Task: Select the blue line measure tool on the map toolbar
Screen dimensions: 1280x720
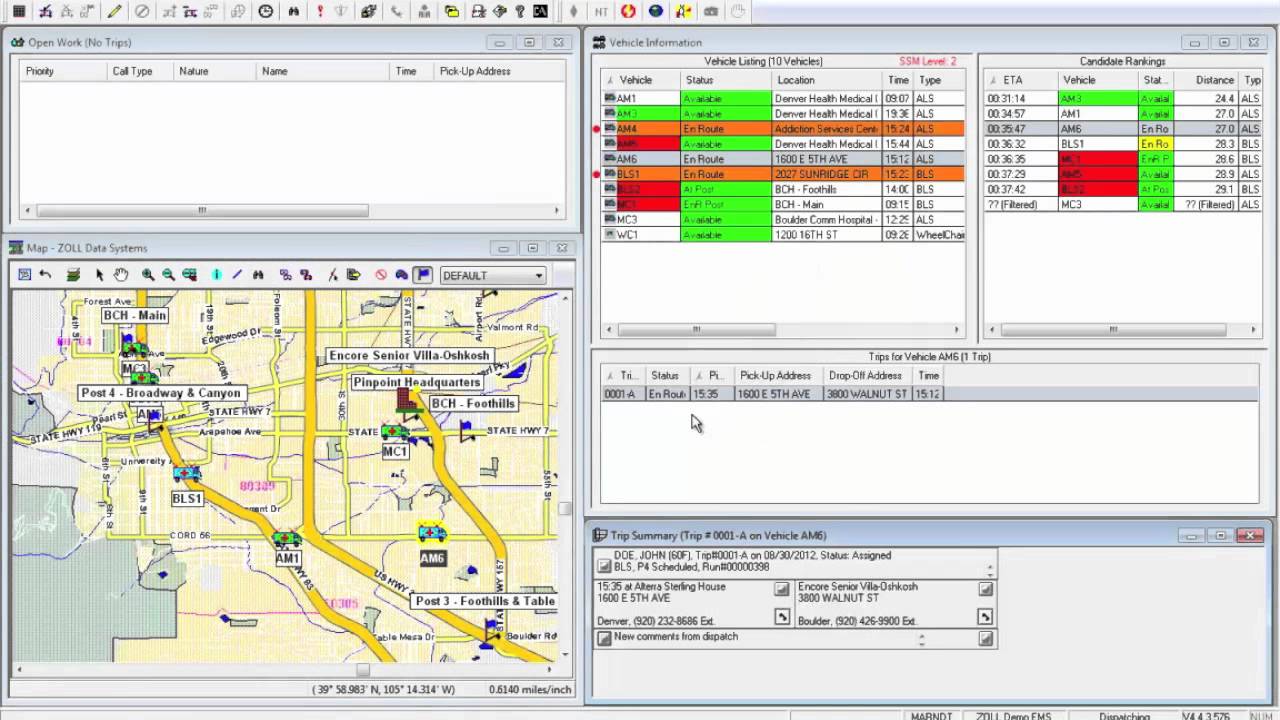Action: [x=237, y=275]
